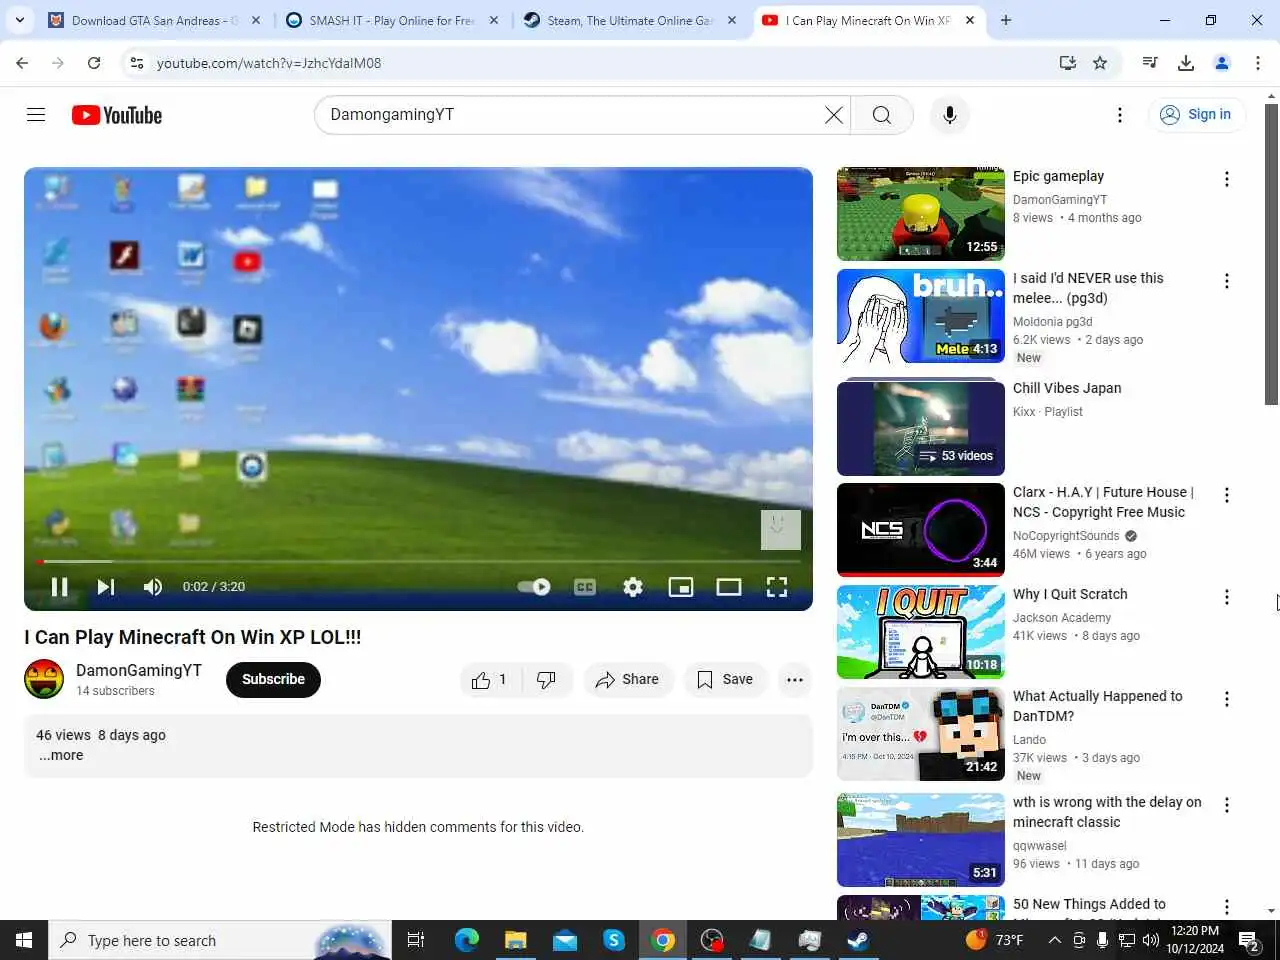
Task: Open Chrome downloads
Action: (1186, 63)
